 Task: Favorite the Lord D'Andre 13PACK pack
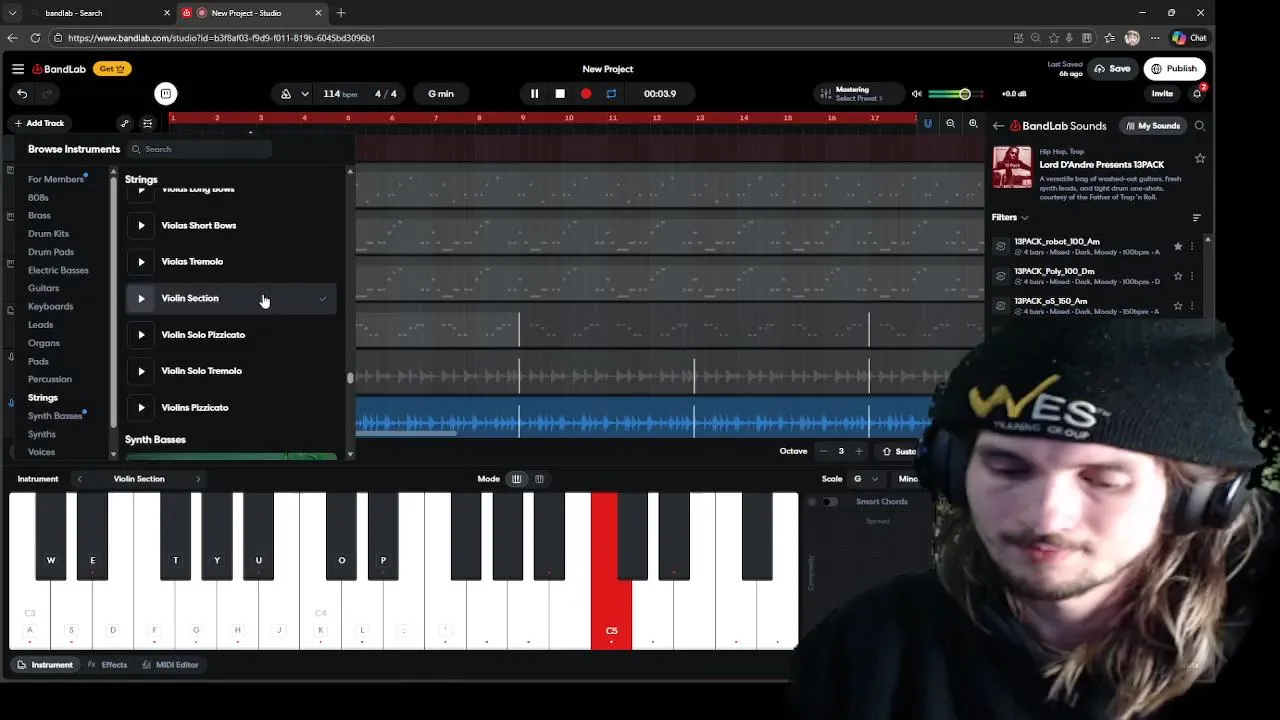point(1200,158)
